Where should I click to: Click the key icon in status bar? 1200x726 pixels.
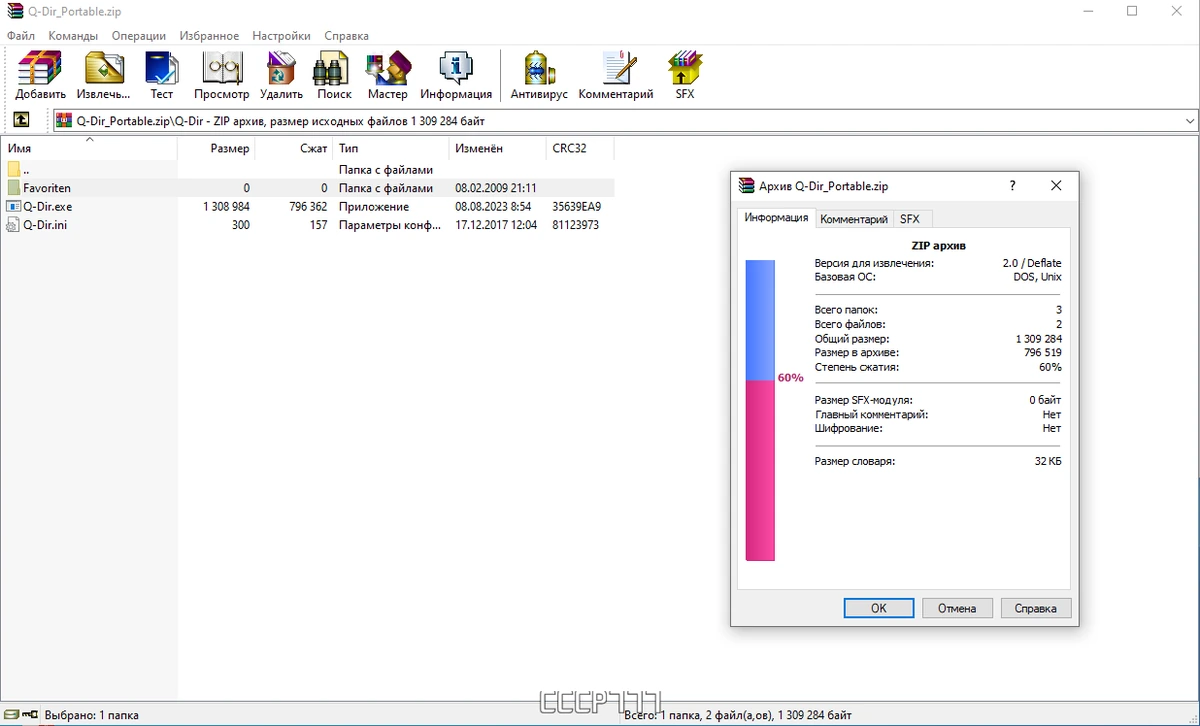(31, 714)
